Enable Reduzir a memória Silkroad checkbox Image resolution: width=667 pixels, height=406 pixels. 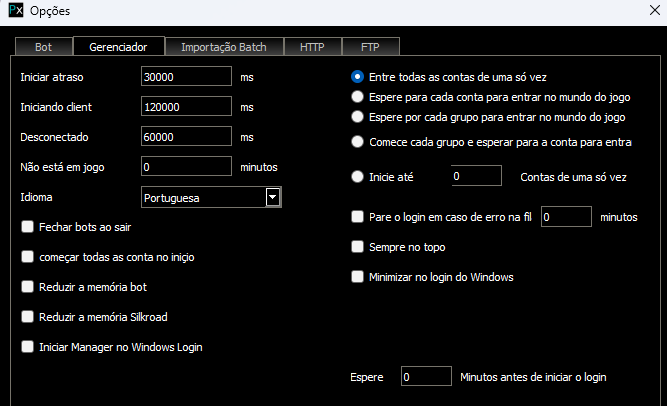coord(28,317)
